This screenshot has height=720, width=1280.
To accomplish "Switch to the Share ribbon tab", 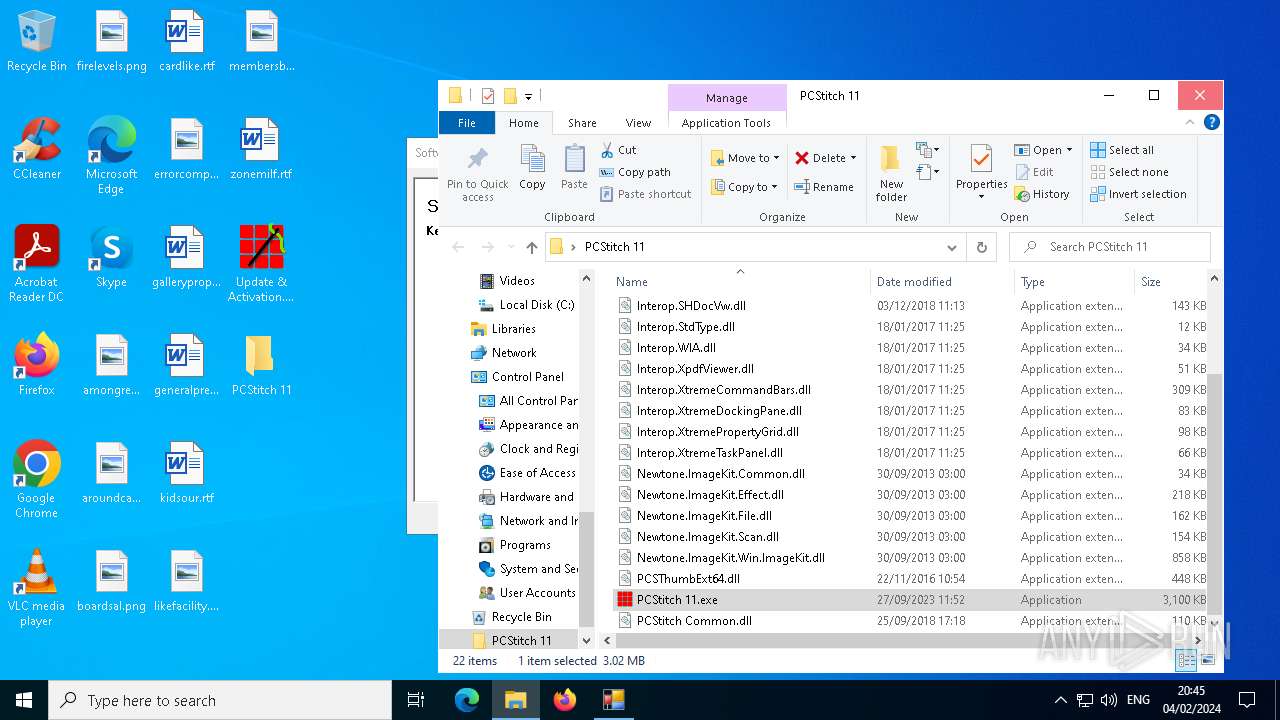I will pyautogui.click(x=582, y=123).
